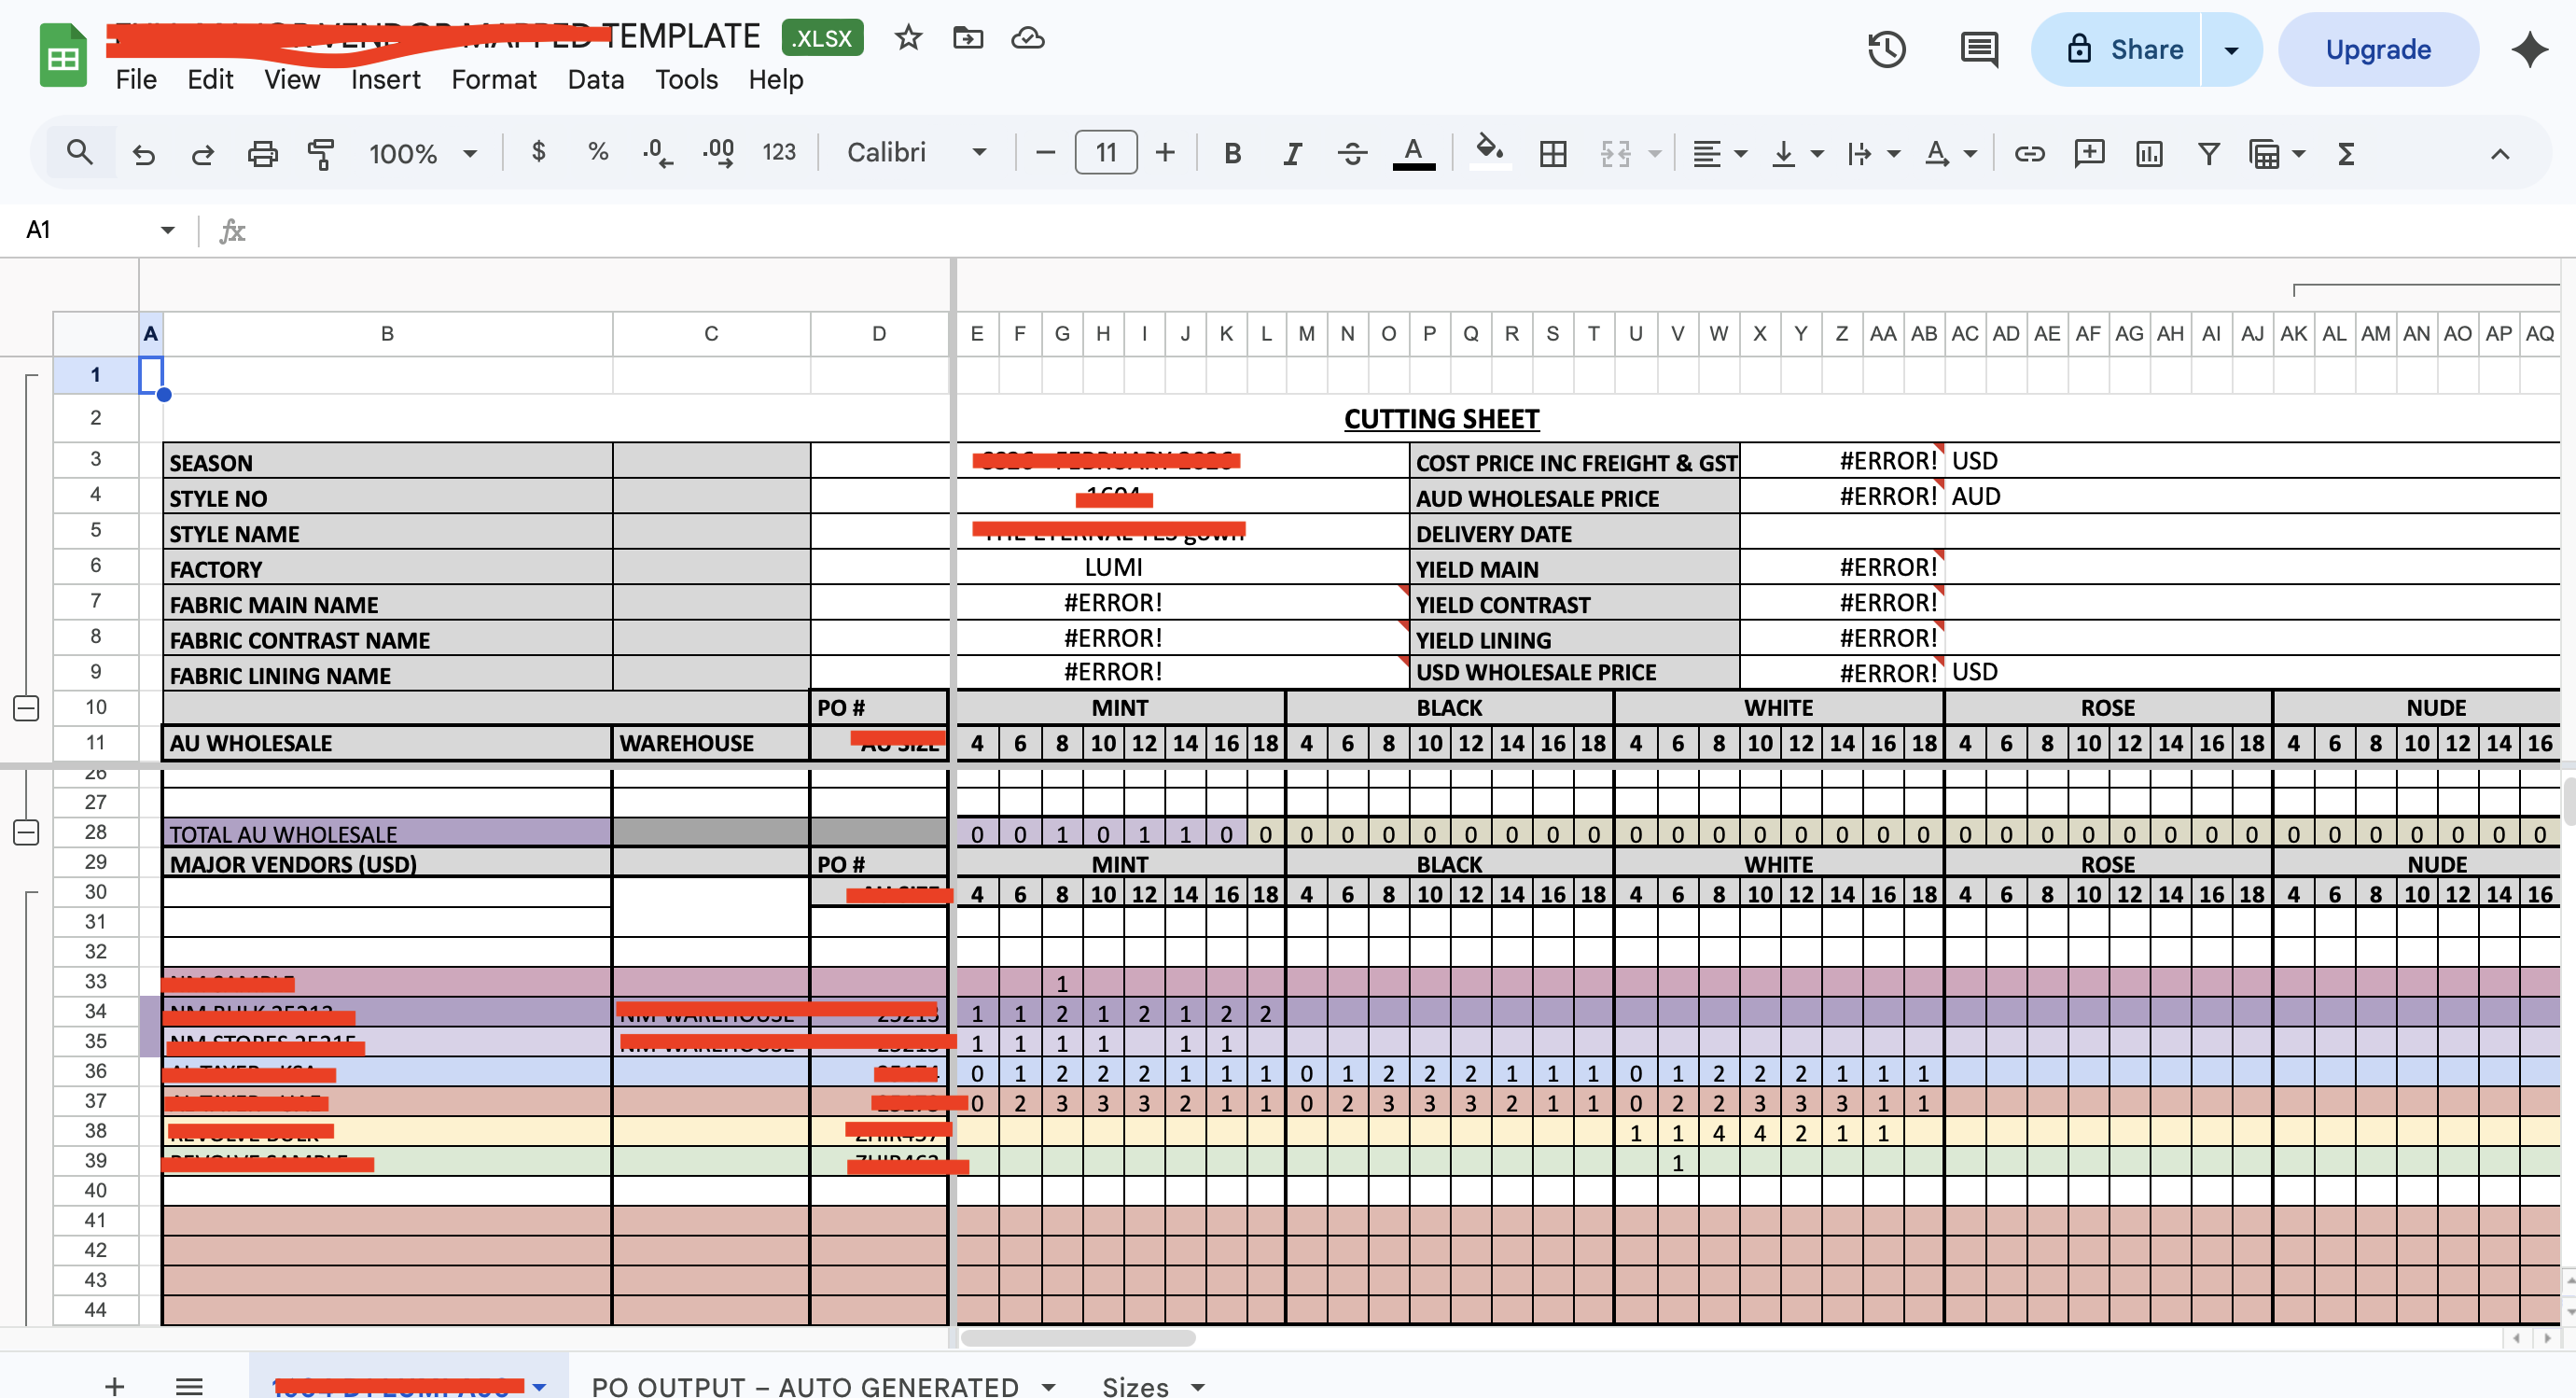Image resolution: width=2576 pixels, height=1398 pixels.
Task: Open the borders tool
Action: 1553,153
